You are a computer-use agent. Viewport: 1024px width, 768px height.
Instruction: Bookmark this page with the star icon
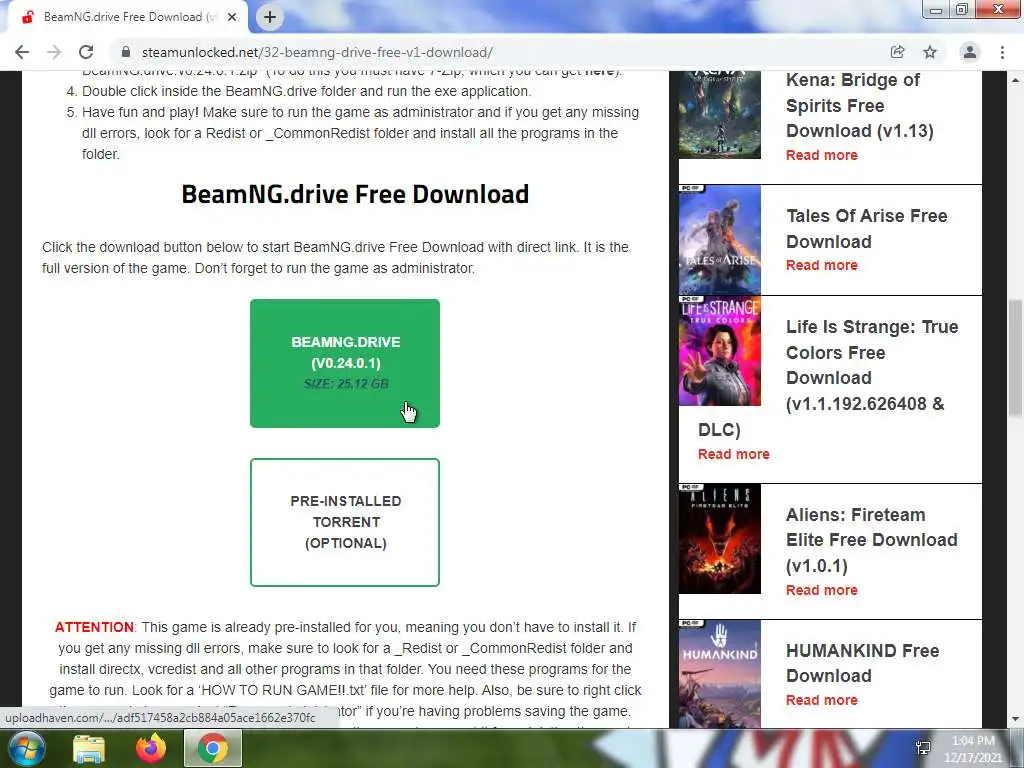pos(930,52)
